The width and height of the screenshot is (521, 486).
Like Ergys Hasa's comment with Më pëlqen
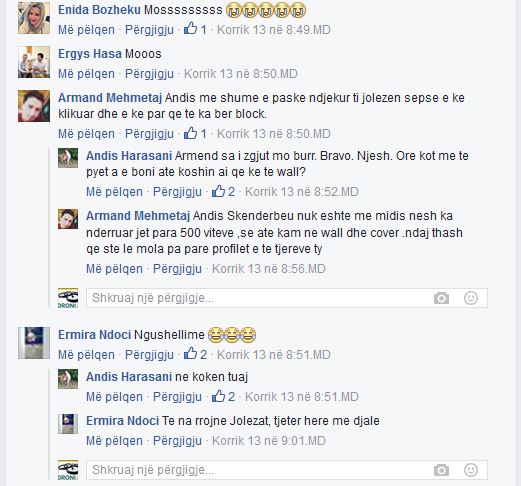(86, 74)
